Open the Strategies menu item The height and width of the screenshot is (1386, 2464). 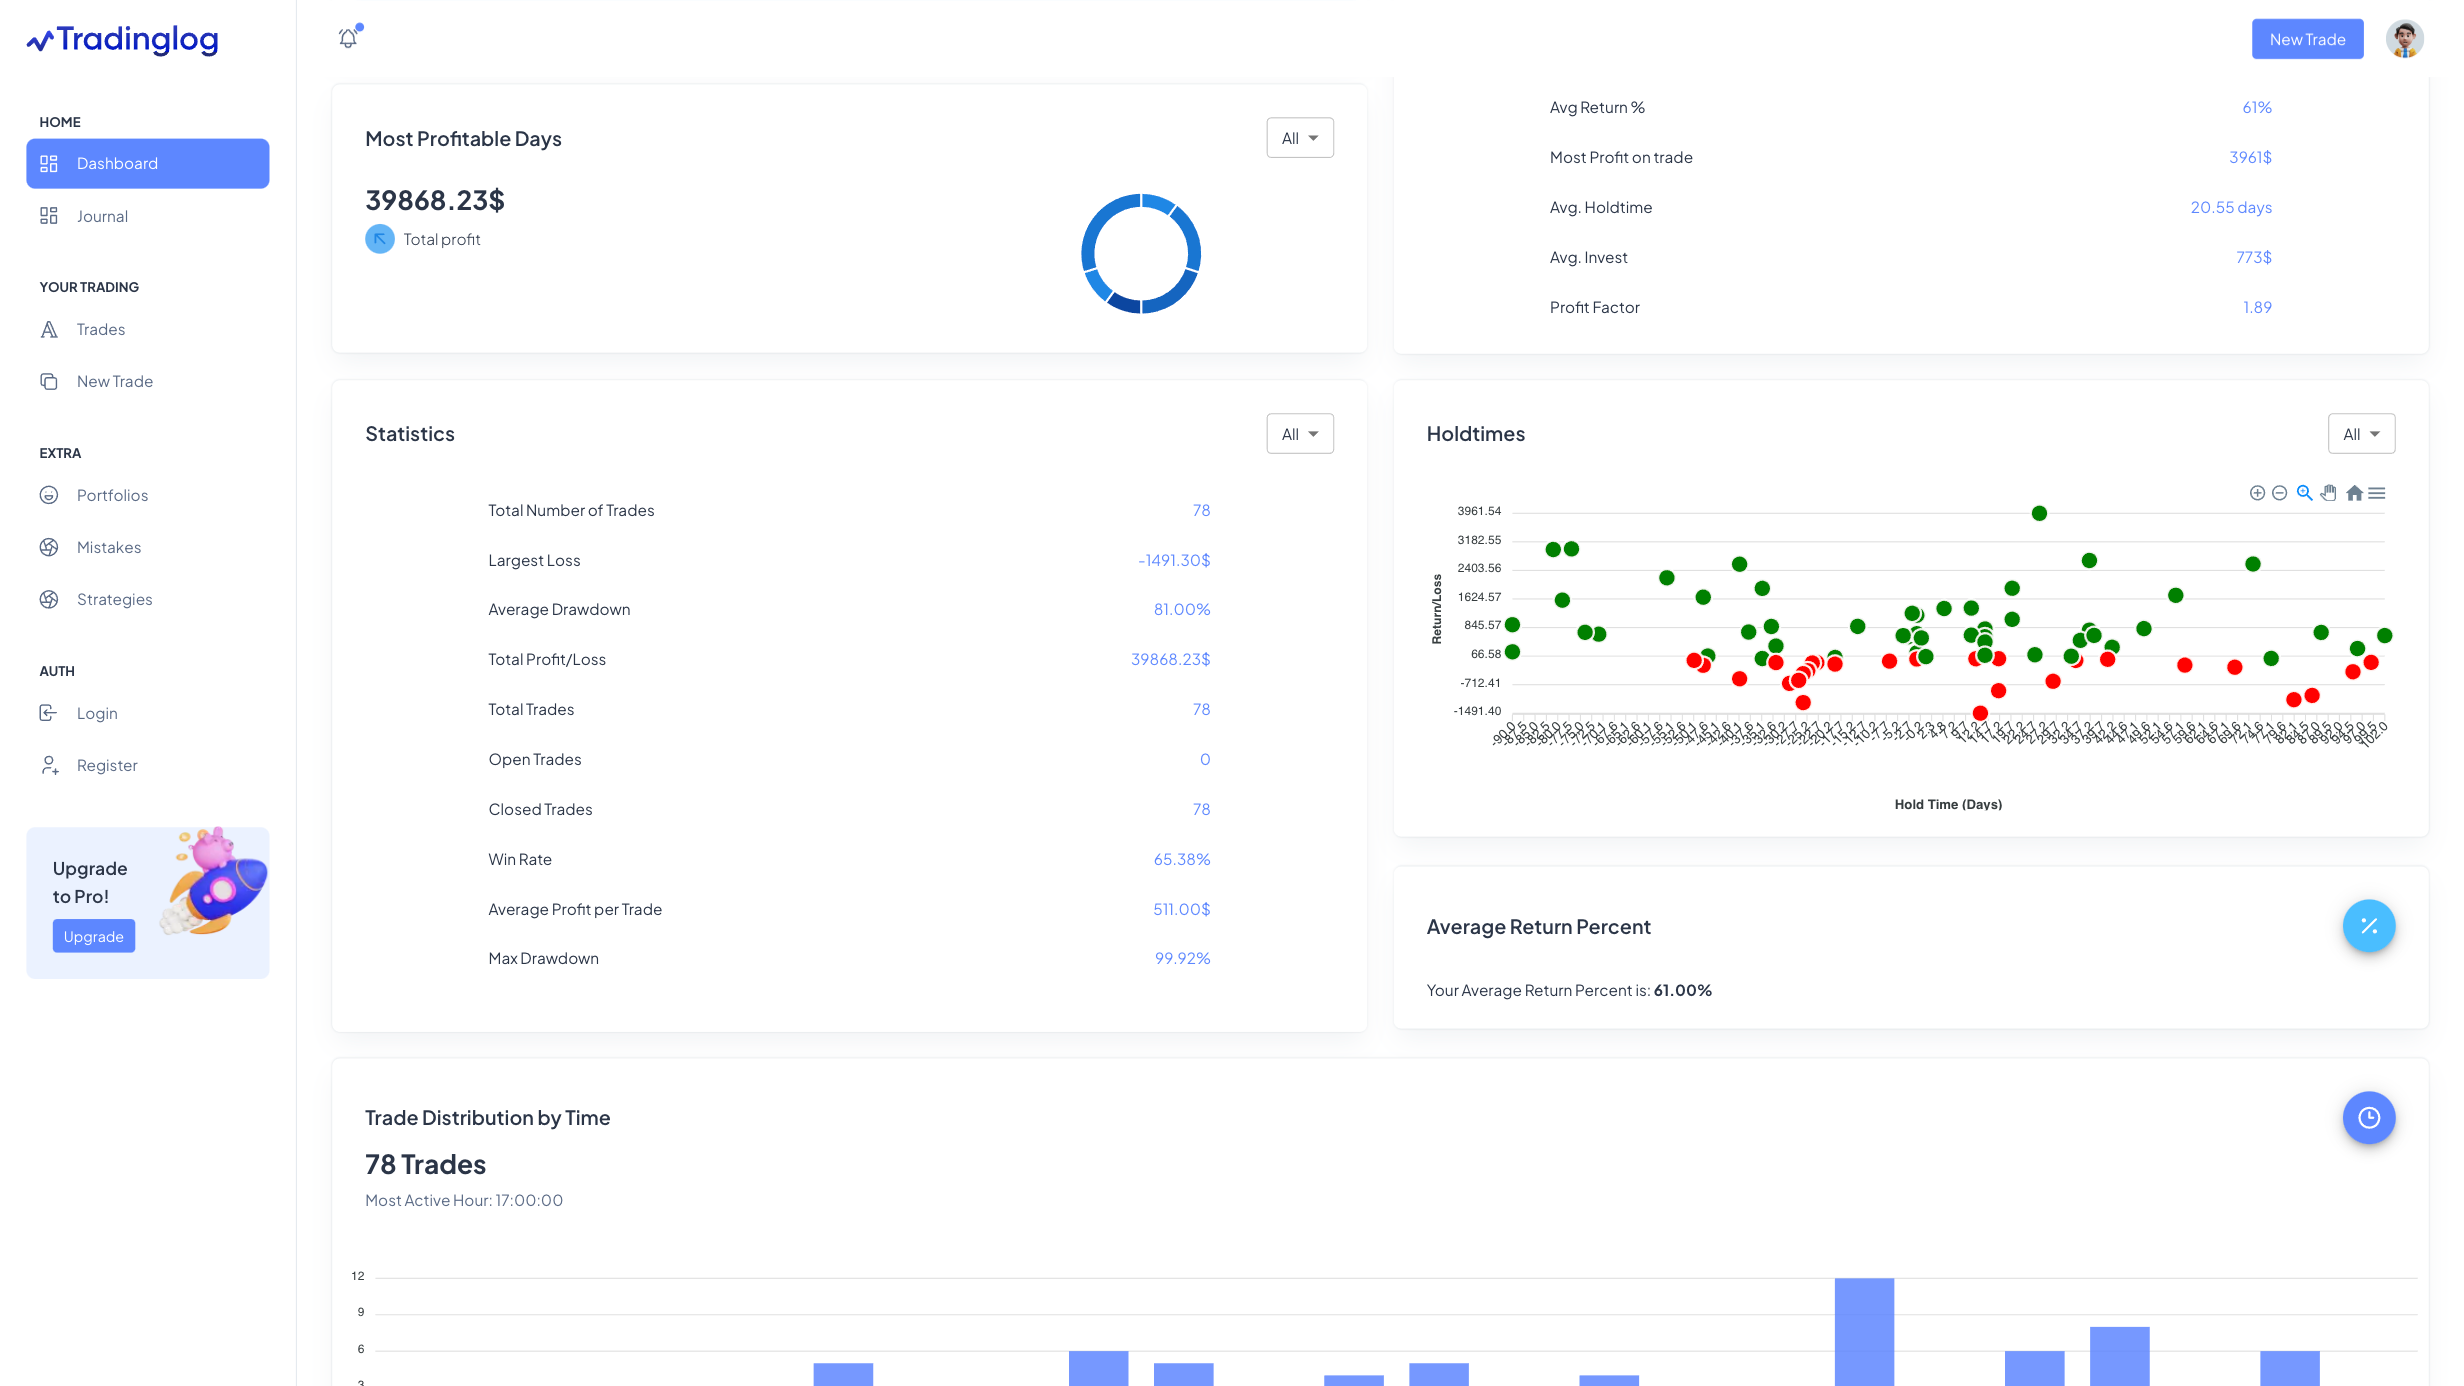pyautogui.click(x=148, y=599)
